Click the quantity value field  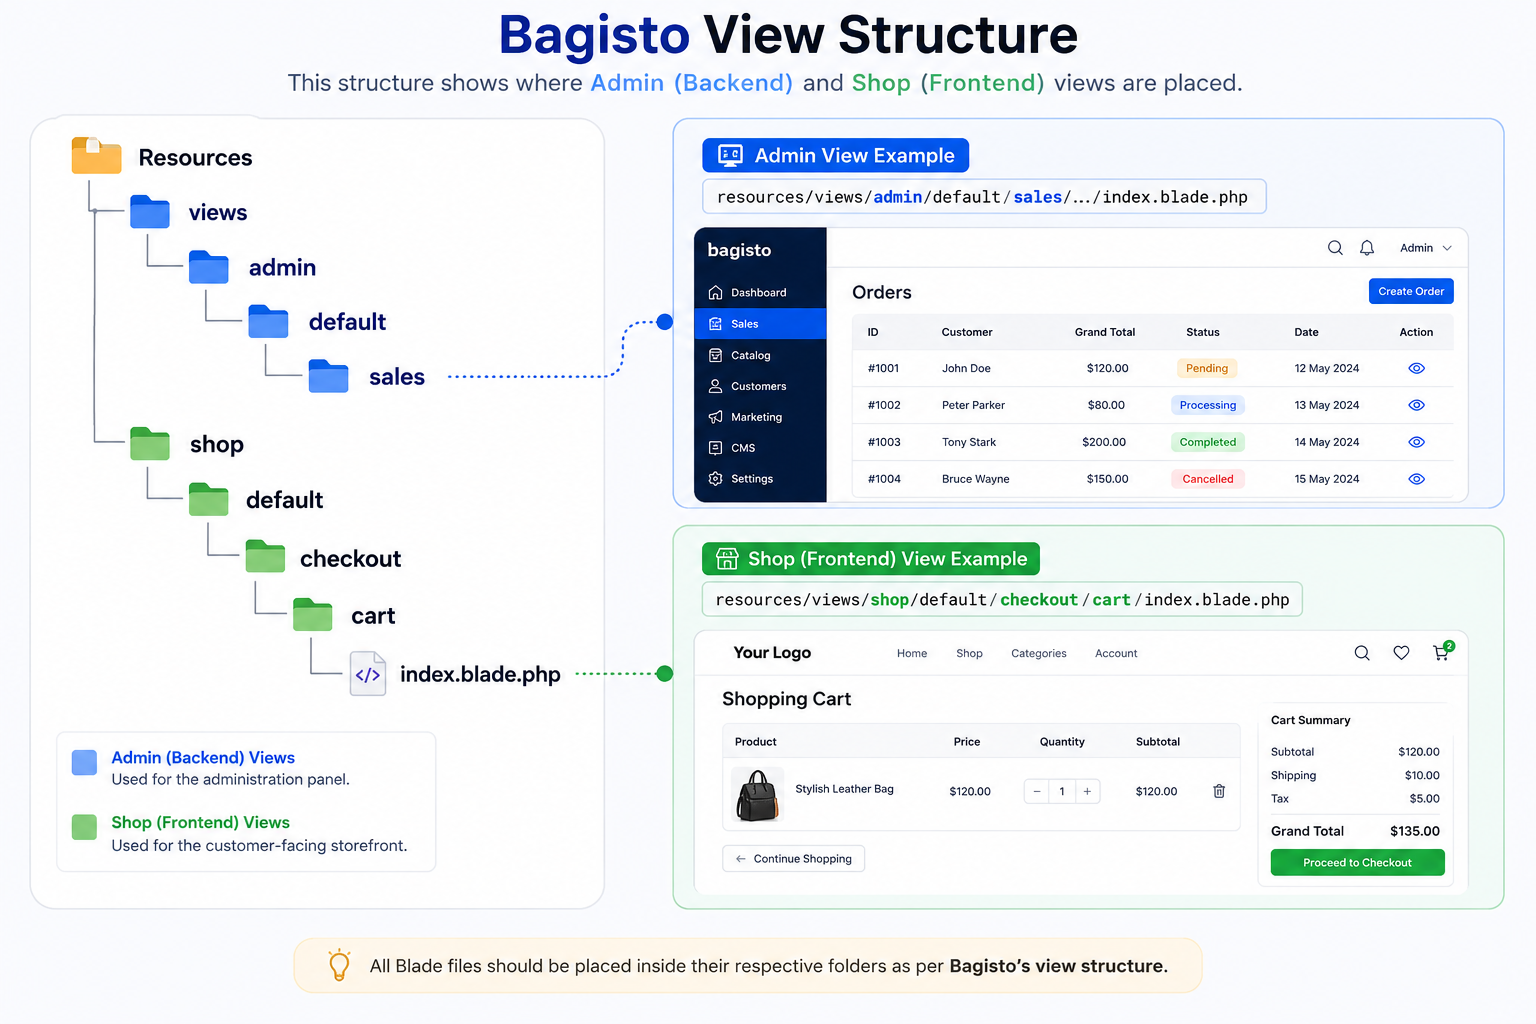1062,791
